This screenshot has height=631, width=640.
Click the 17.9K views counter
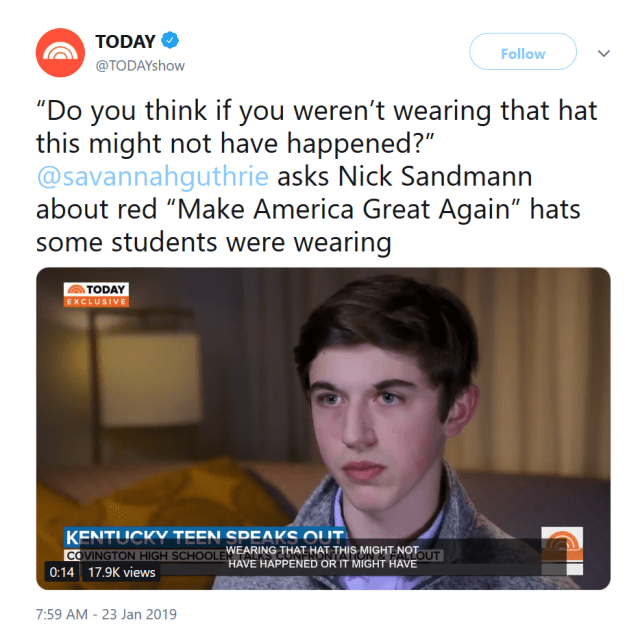[122, 572]
